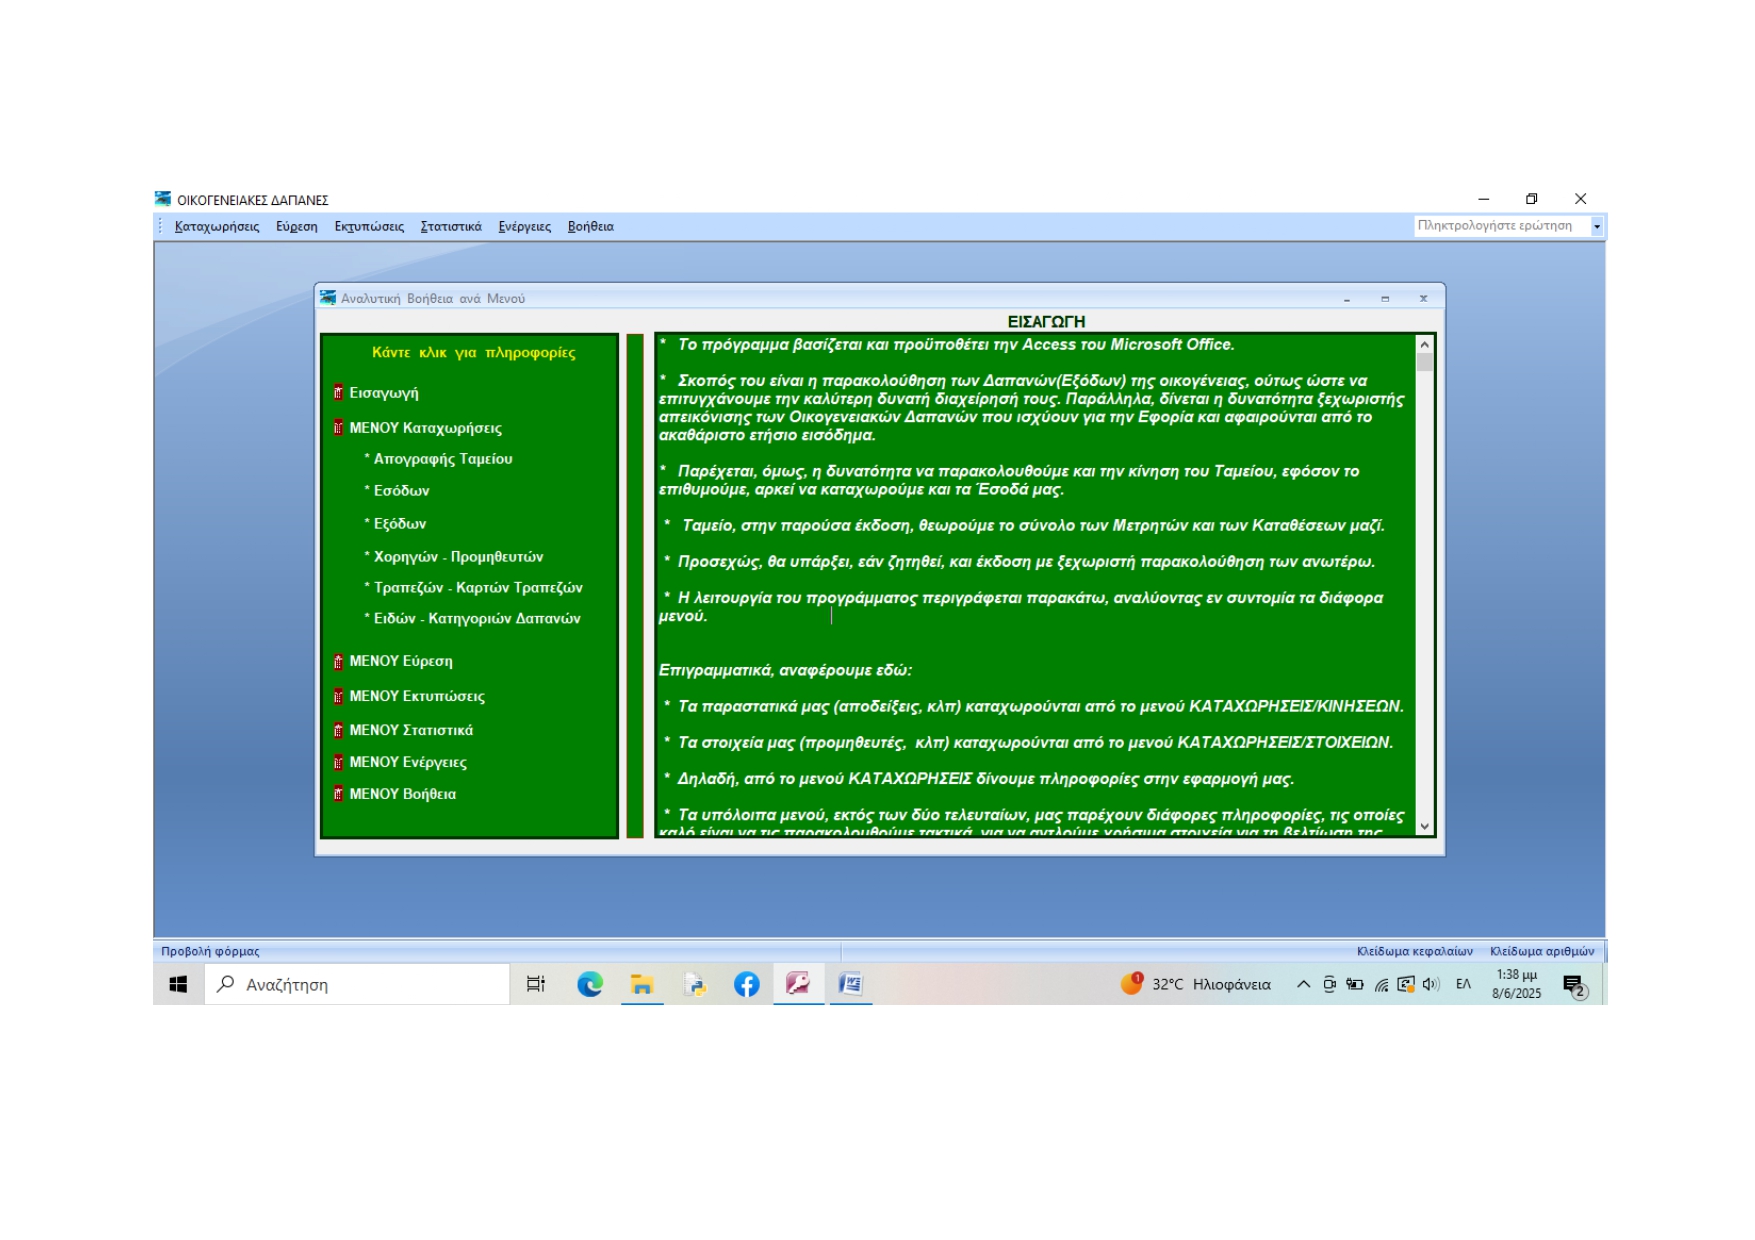Show hidden system tray icons chevron
Viewport: 1755px width, 1240px height.
(1303, 985)
